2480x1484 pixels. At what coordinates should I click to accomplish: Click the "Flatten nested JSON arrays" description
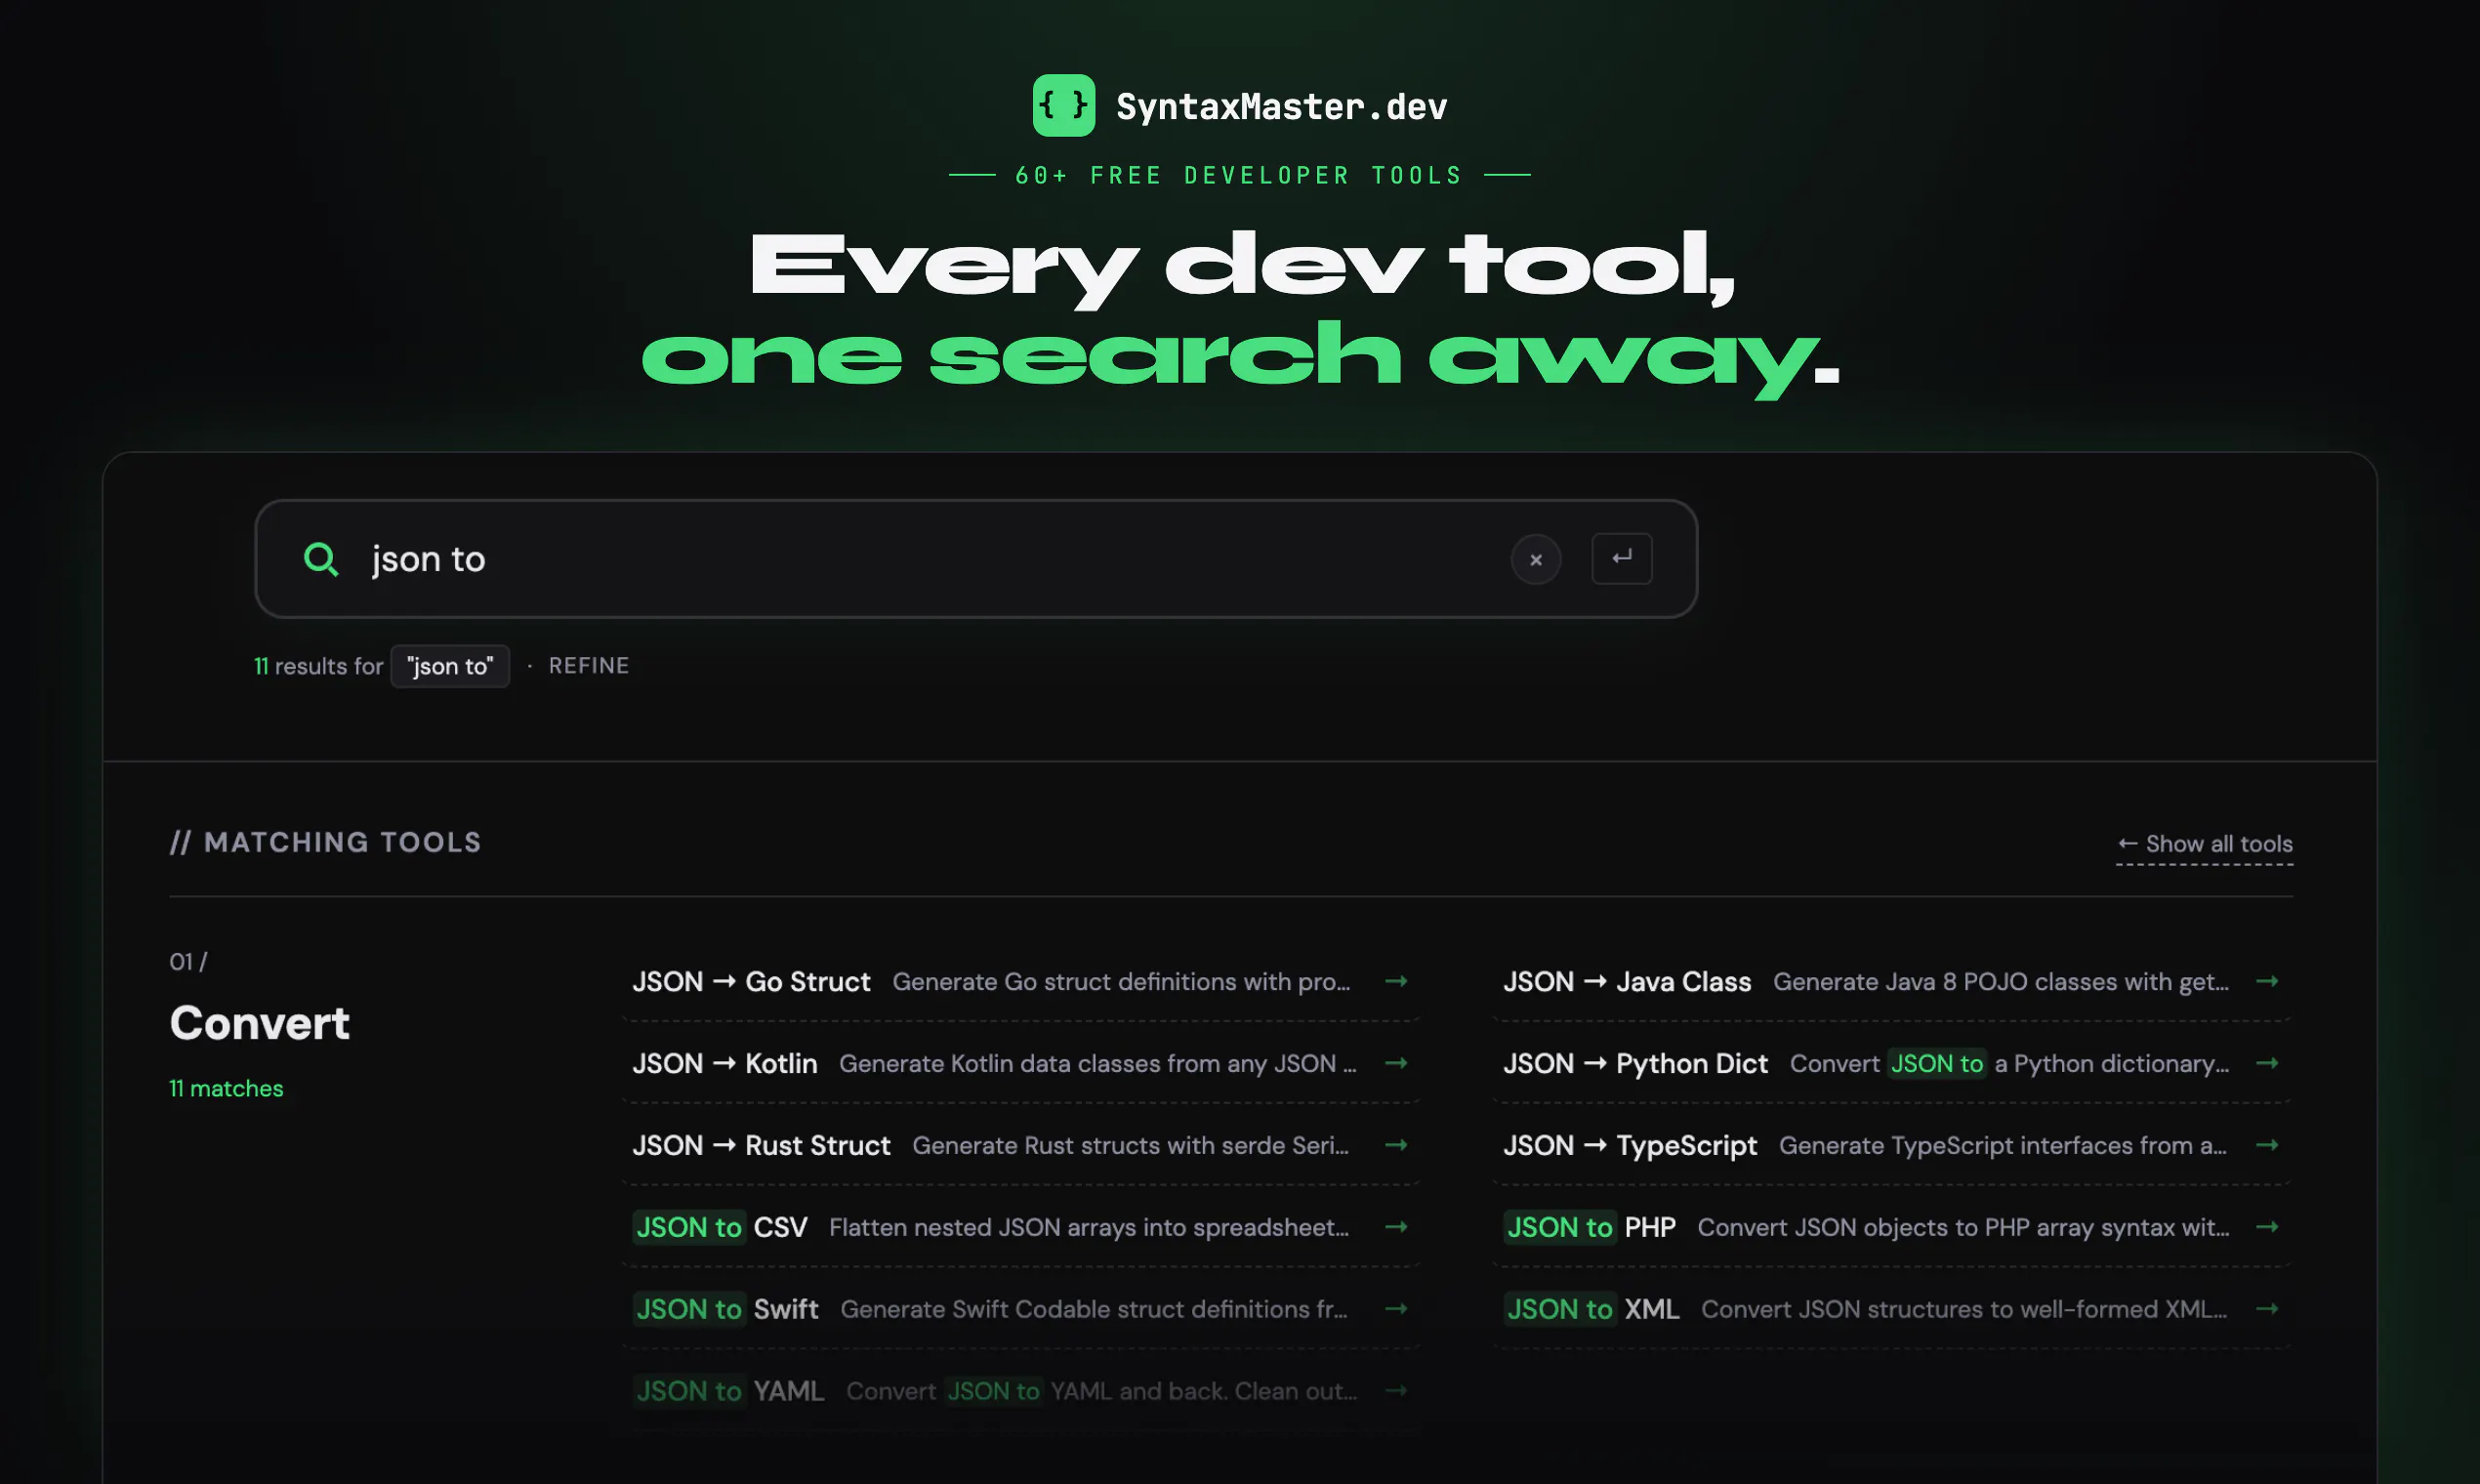tap(1089, 1228)
